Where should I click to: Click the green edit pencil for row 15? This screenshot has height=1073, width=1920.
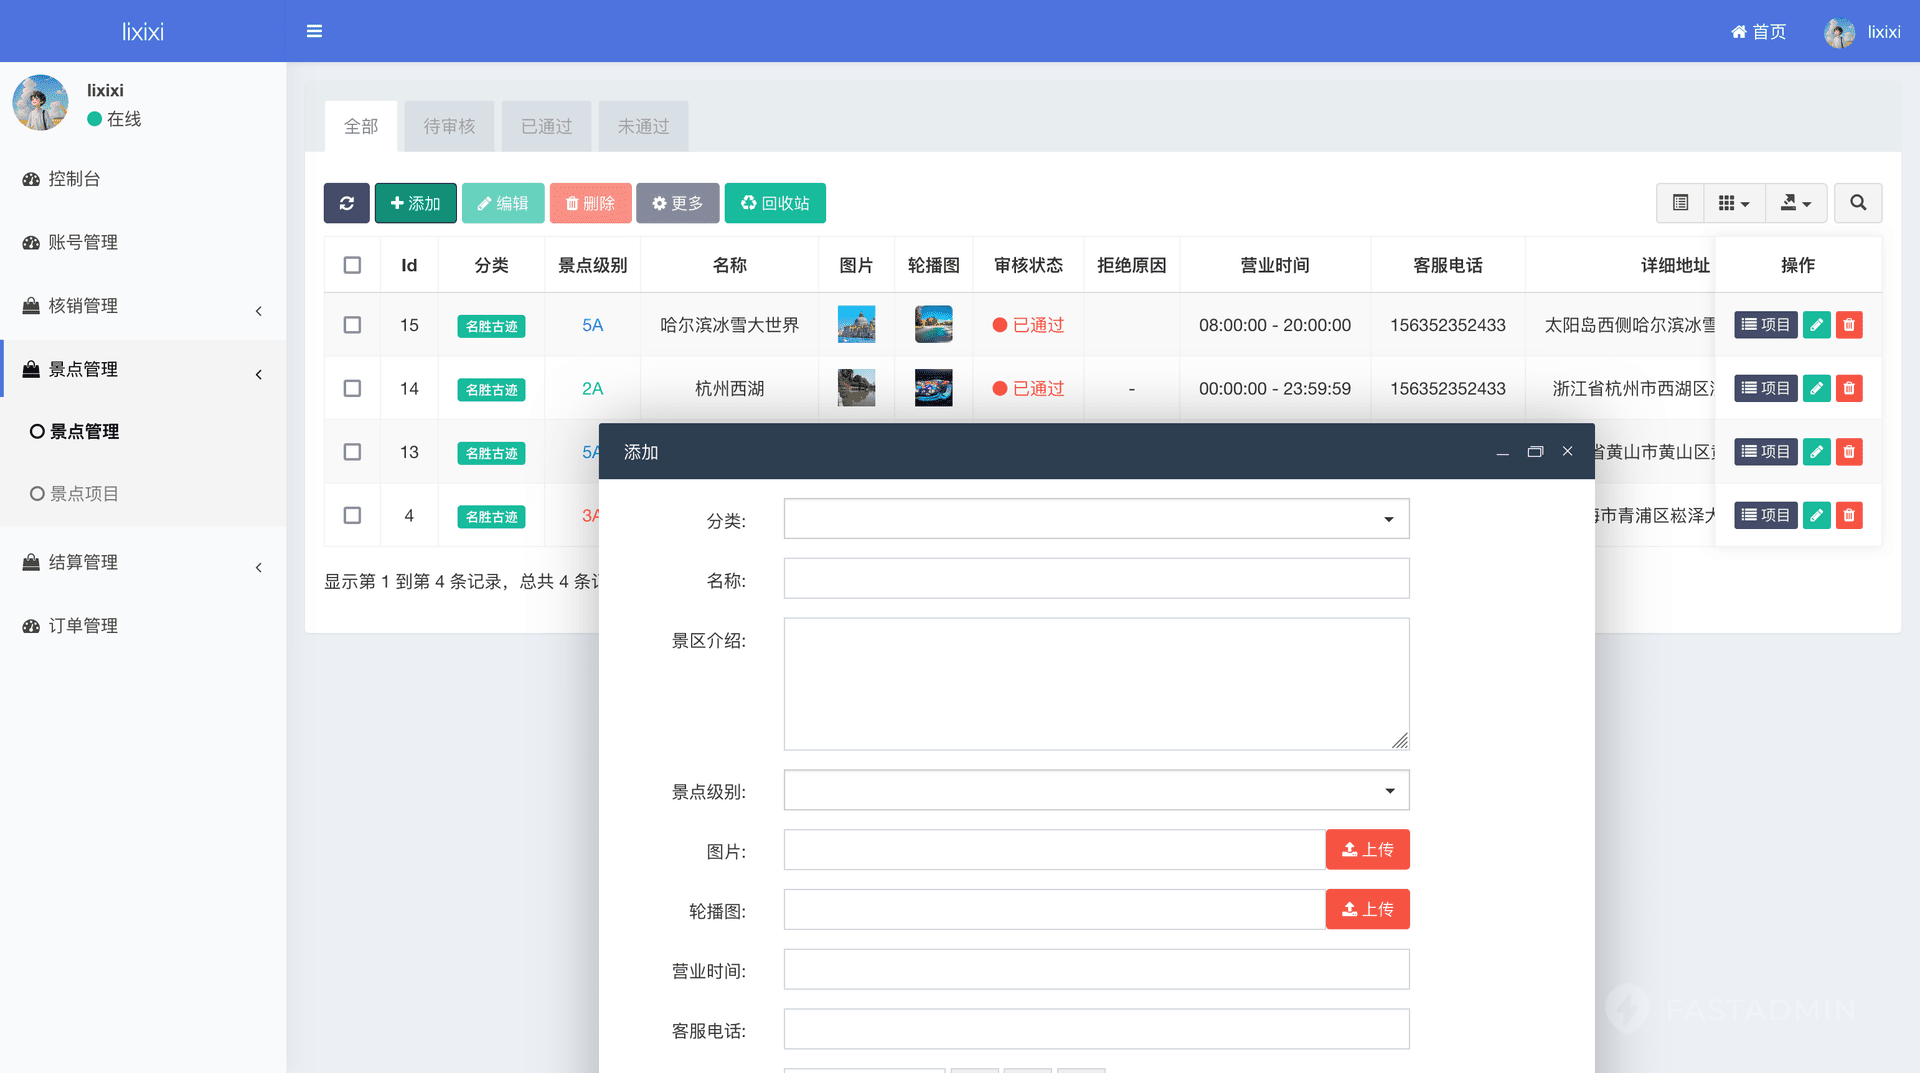click(x=1816, y=325)
